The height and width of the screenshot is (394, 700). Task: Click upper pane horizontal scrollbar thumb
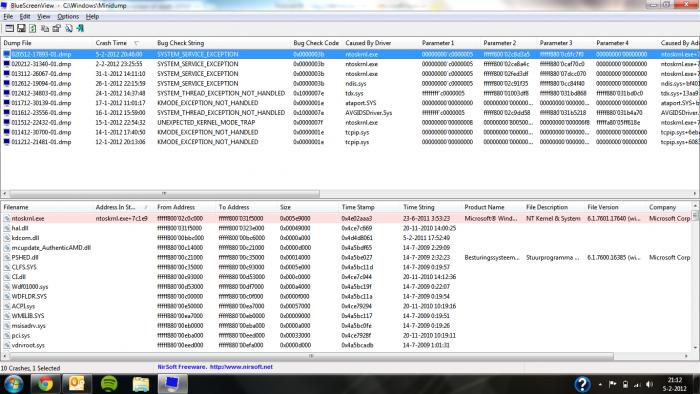click(x=164, y=194)
